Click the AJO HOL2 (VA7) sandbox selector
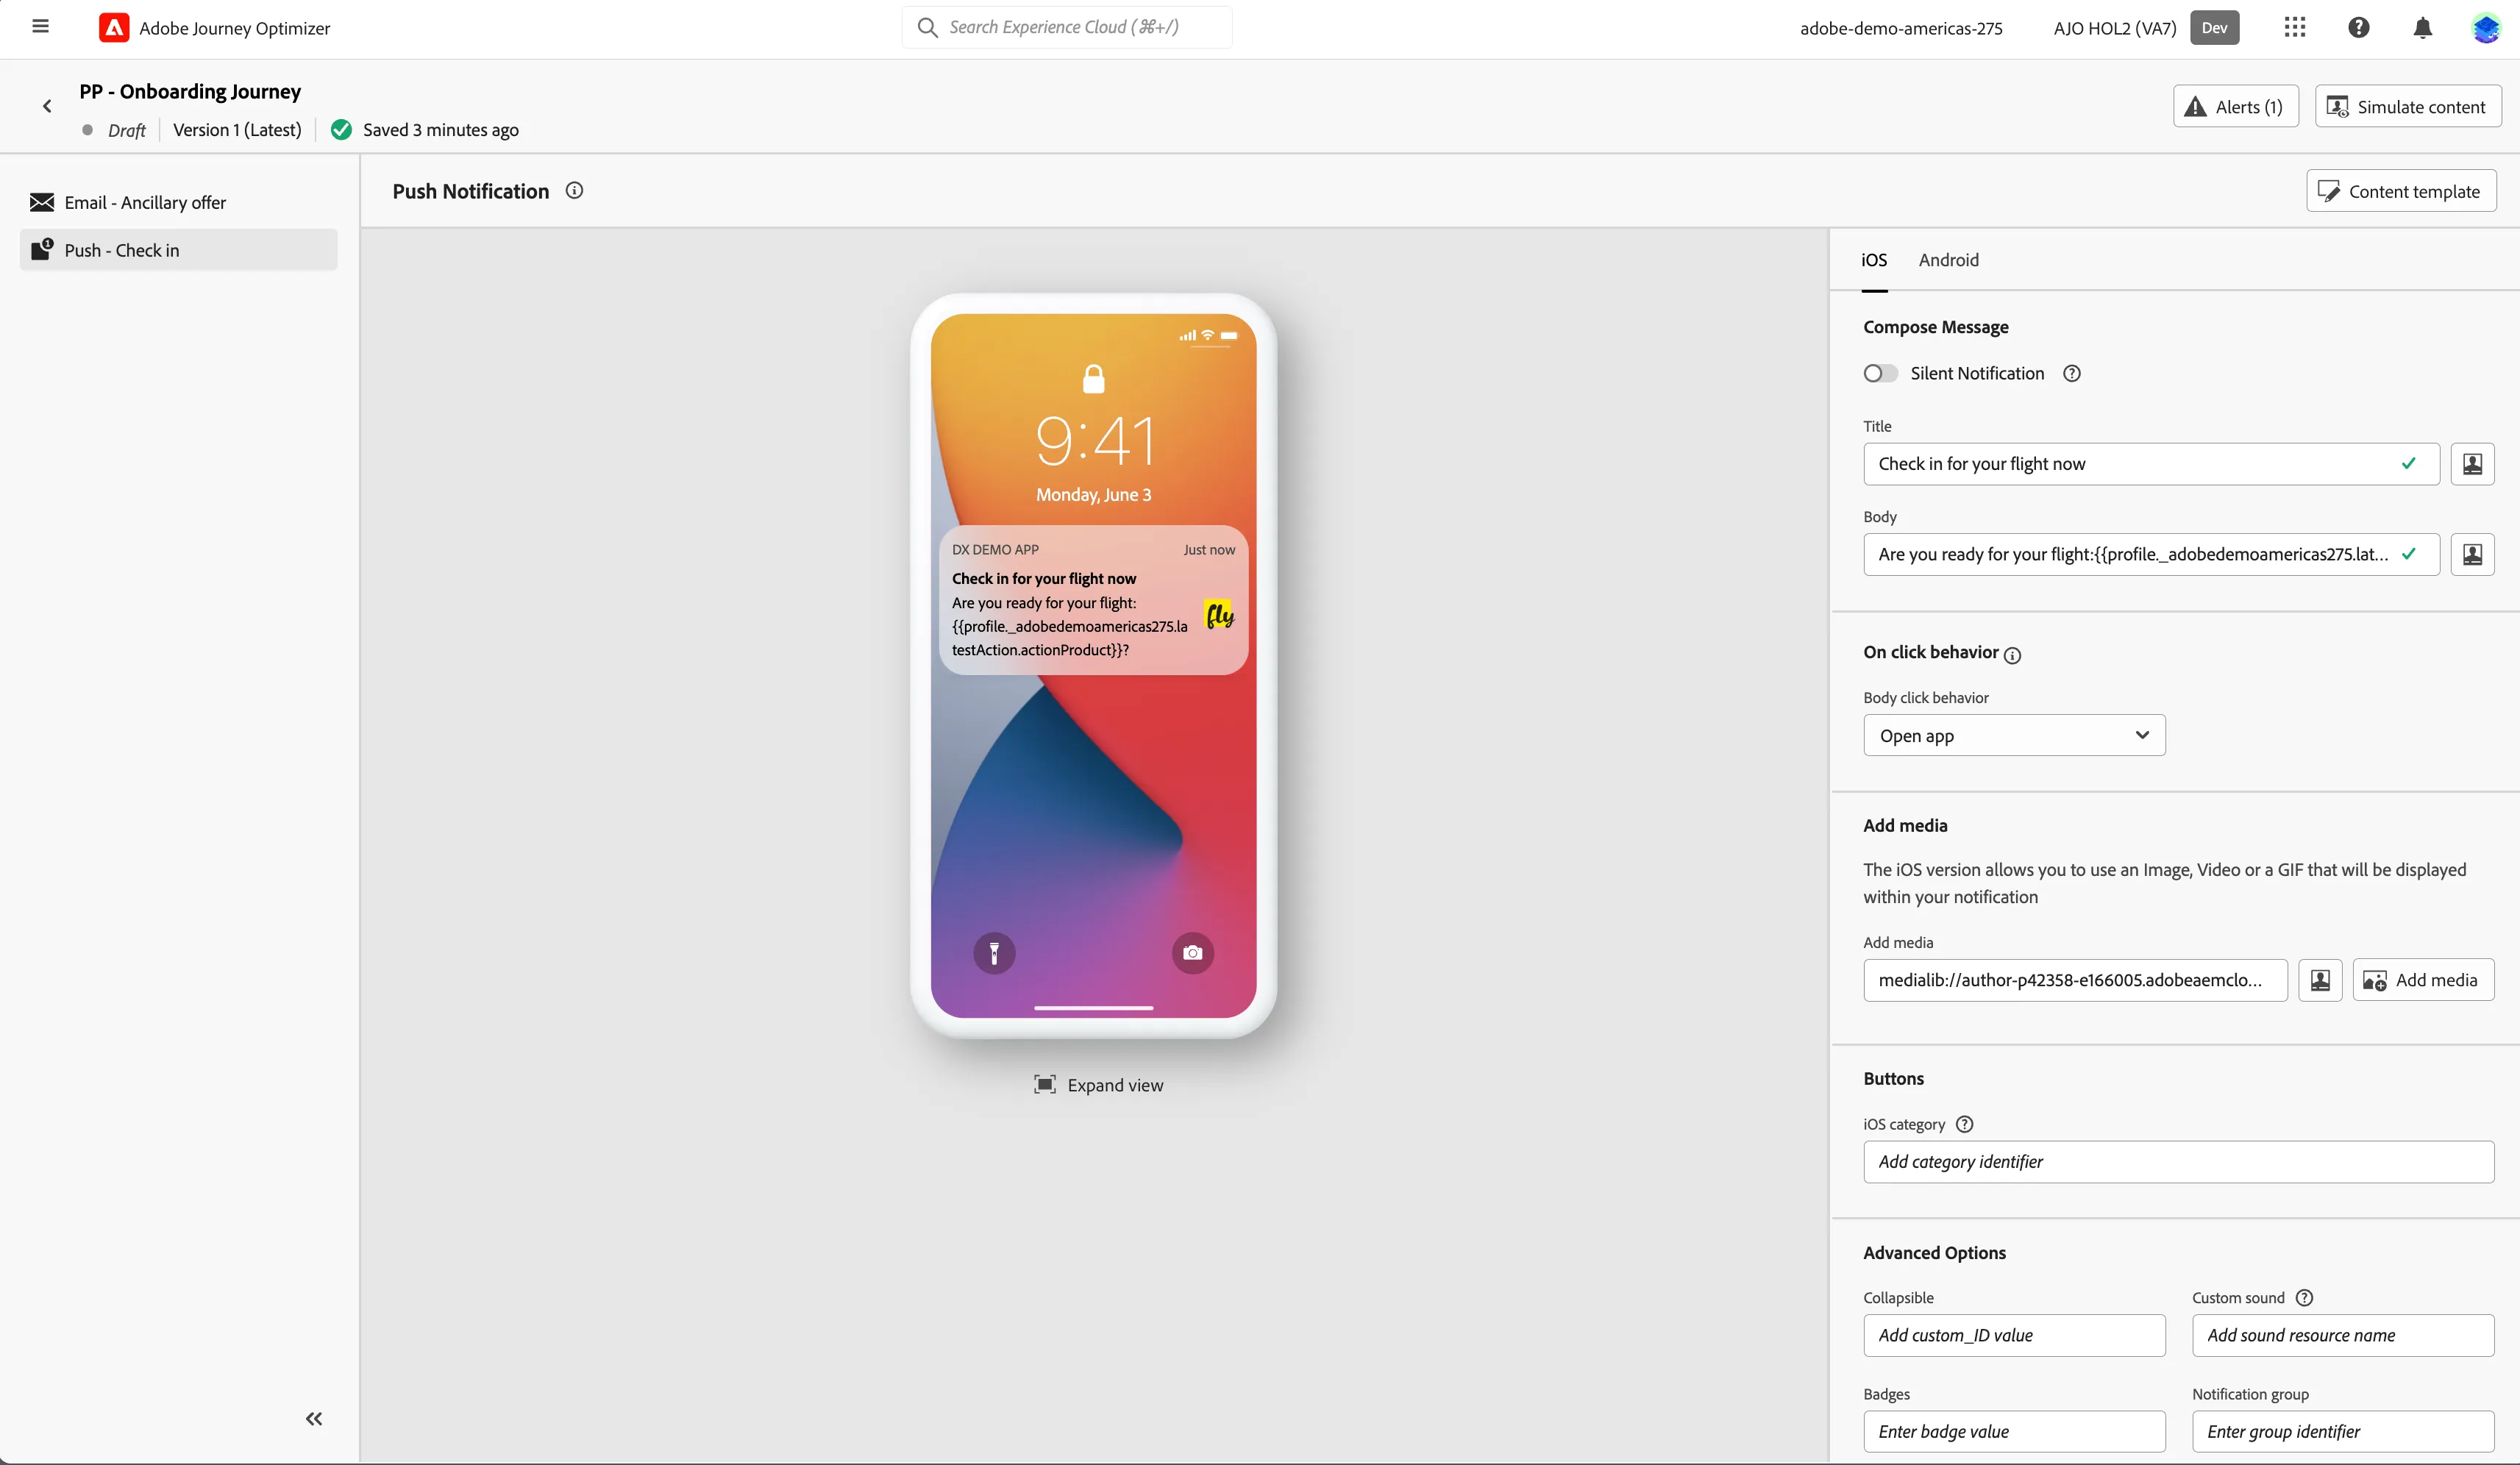 point(2114,28)
